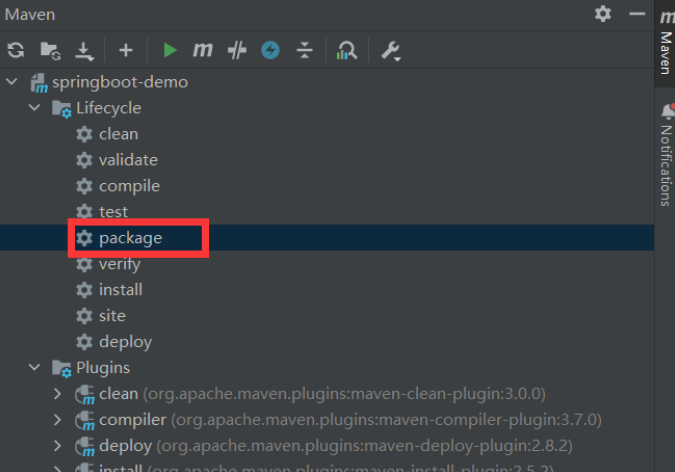This screenshot has height=472, width=675.
Task: Click gear icon beside install phase
Action: click(84, 290)
